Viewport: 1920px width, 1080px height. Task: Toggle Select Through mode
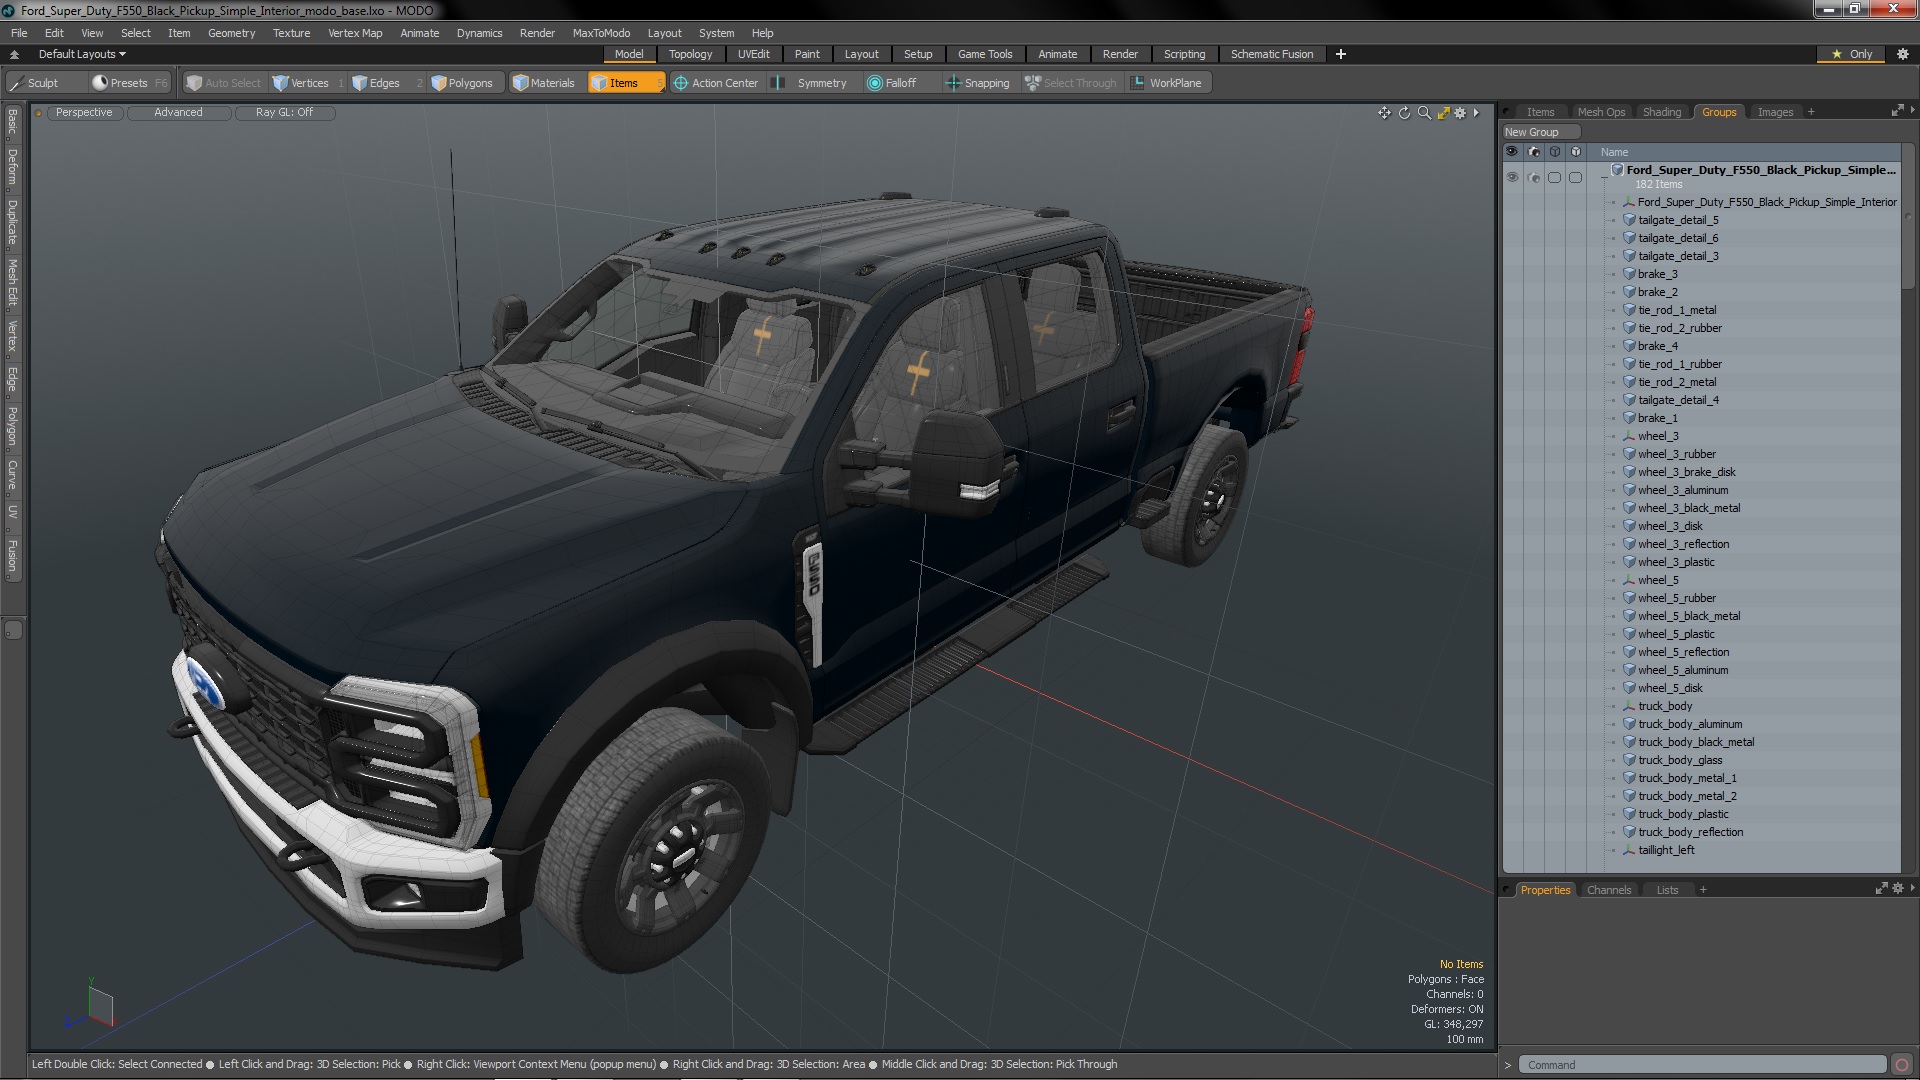[x=1071, y=83]
